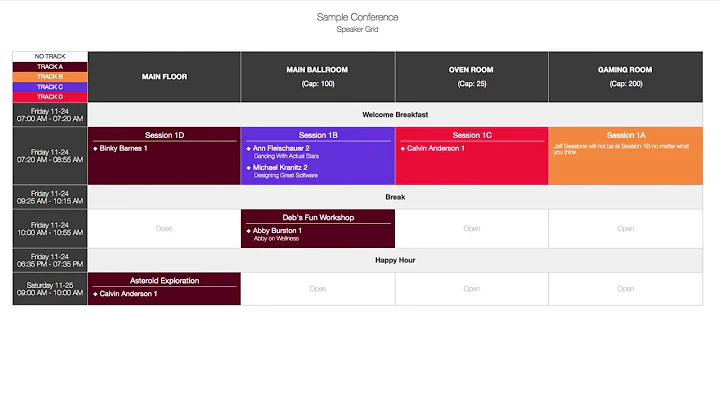The image size is (720, 404).
Task: Click the Sample Conference title
Action: click(x=357, y=17)
